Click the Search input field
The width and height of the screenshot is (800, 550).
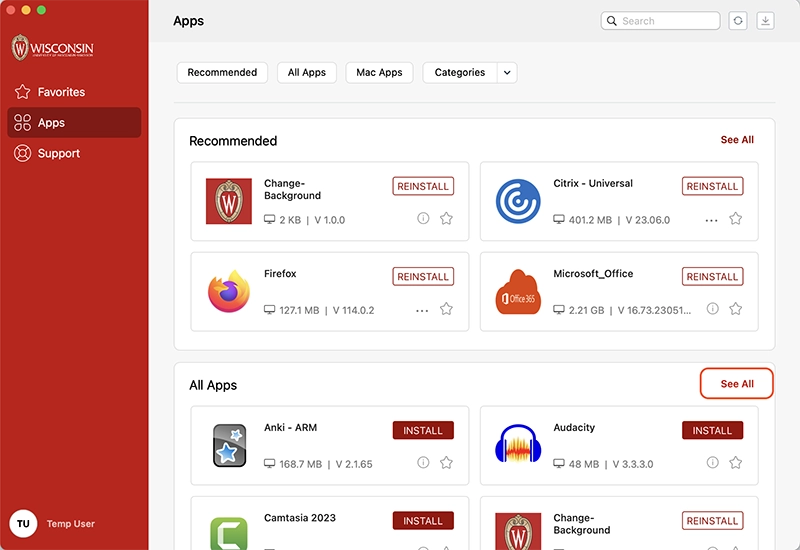(x=660, y=21)
